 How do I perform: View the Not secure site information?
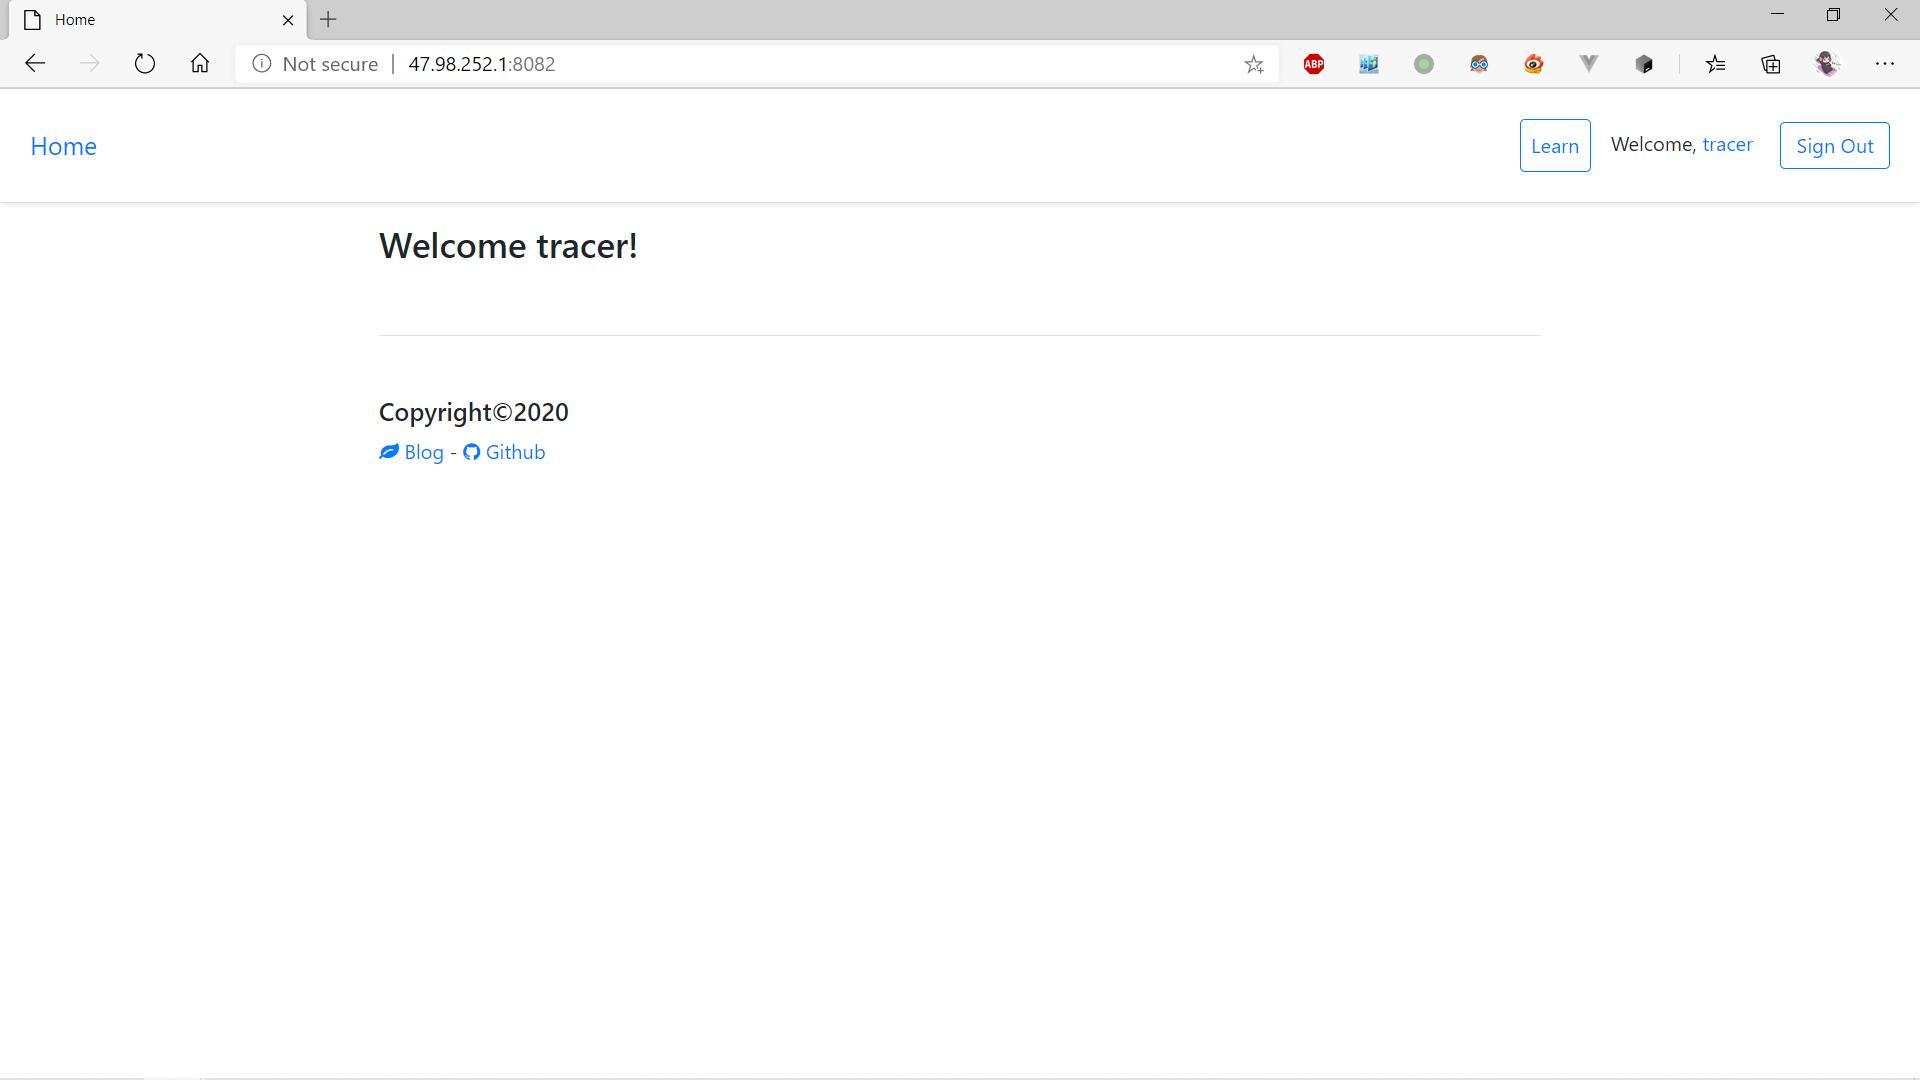(x=316, y=64)
